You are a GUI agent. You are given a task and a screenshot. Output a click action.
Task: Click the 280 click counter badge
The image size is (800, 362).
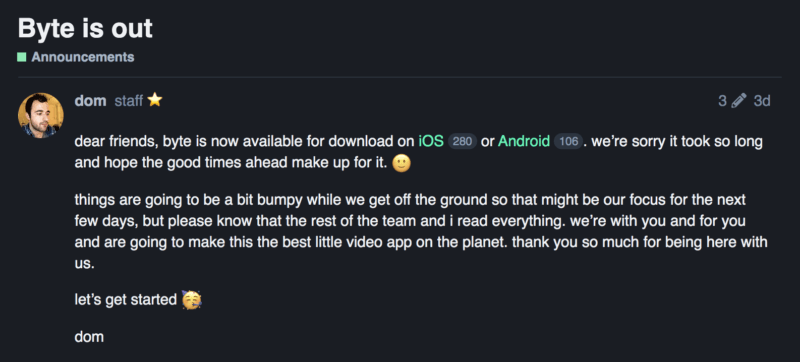pyautogui.click(x=462, y=142)
